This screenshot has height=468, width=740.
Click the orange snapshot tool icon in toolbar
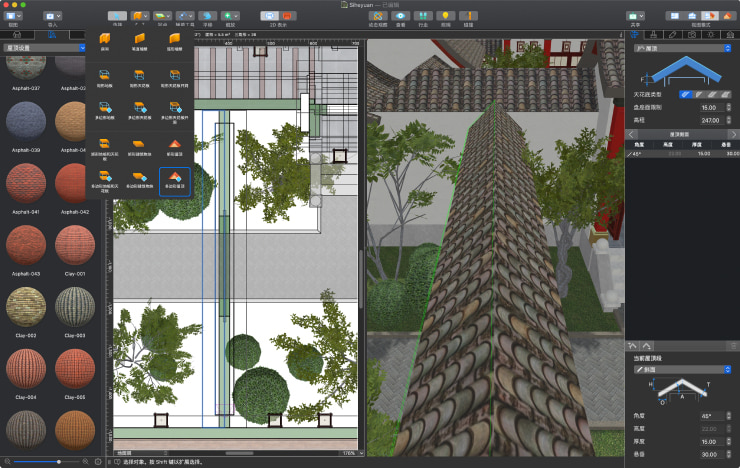tap(468, 16)
